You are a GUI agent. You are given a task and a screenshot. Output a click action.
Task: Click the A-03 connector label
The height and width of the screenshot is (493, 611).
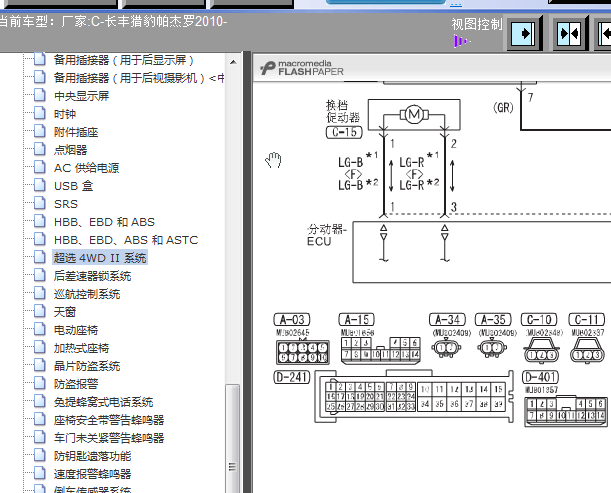[292, 320]
